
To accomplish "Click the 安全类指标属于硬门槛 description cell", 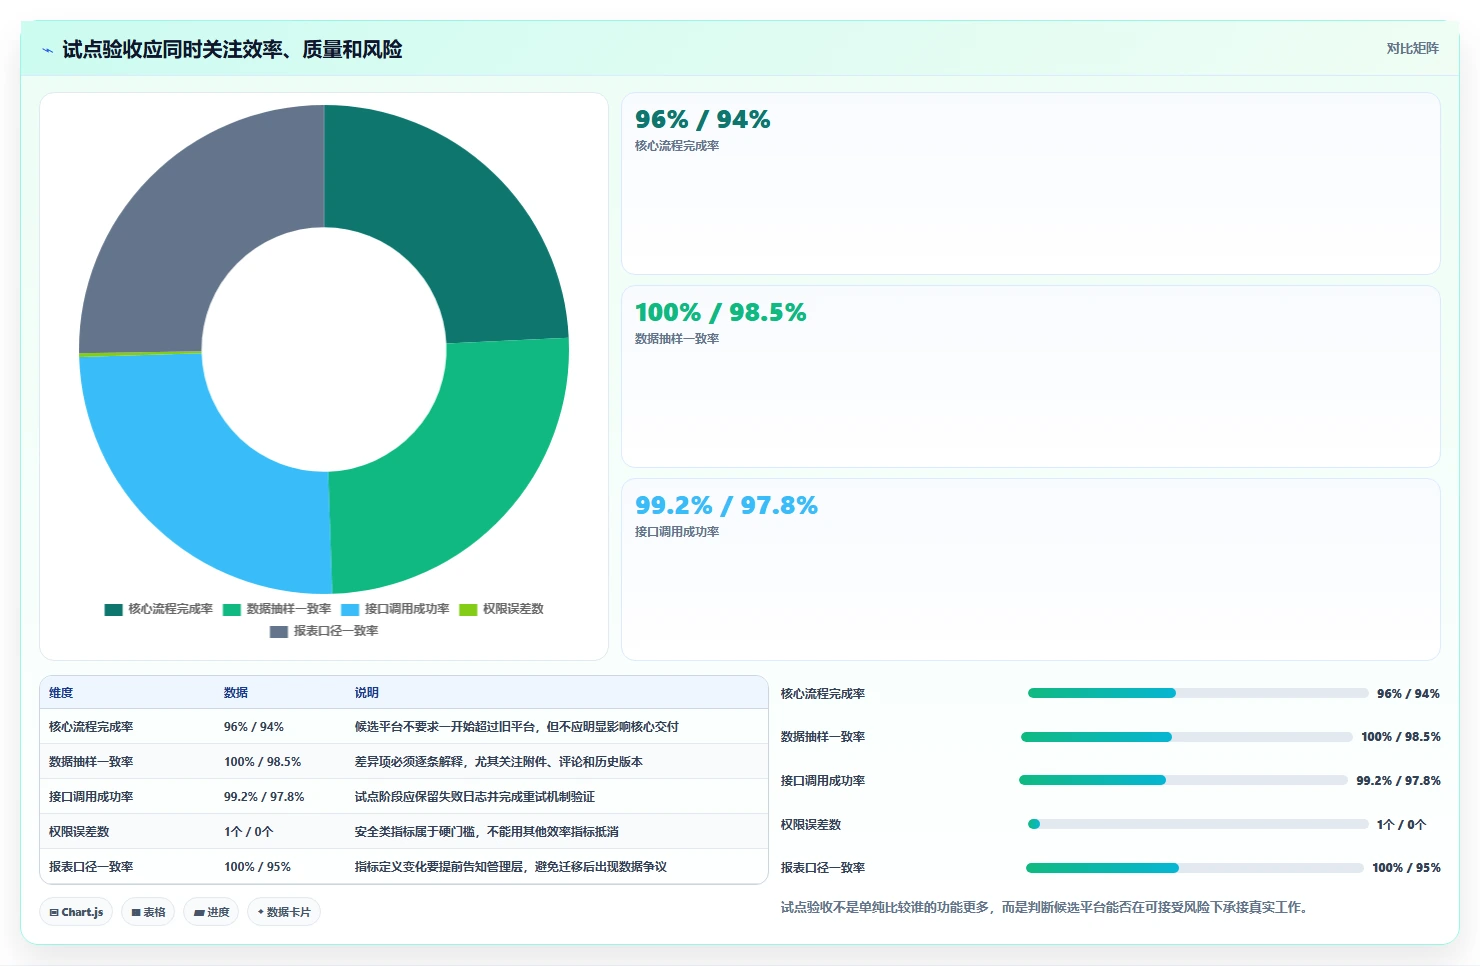I will [x=487, y=832].
